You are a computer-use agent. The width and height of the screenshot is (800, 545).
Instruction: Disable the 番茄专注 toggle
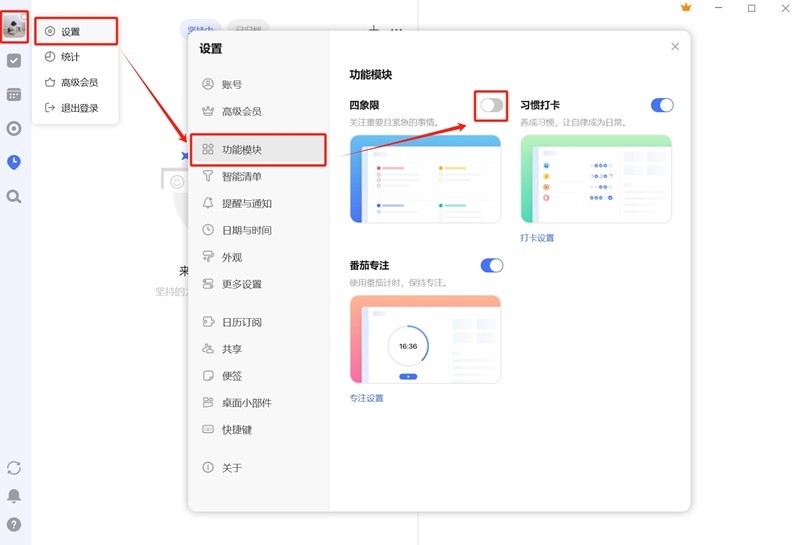[x=491, y=265]
